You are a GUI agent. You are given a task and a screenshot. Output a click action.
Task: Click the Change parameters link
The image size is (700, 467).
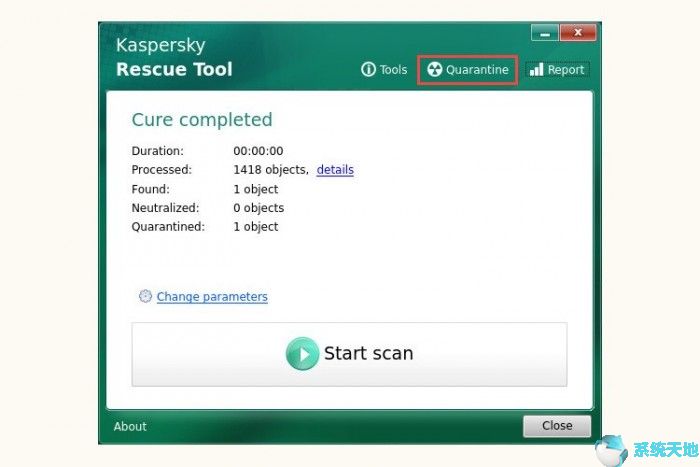click(212, 297)
